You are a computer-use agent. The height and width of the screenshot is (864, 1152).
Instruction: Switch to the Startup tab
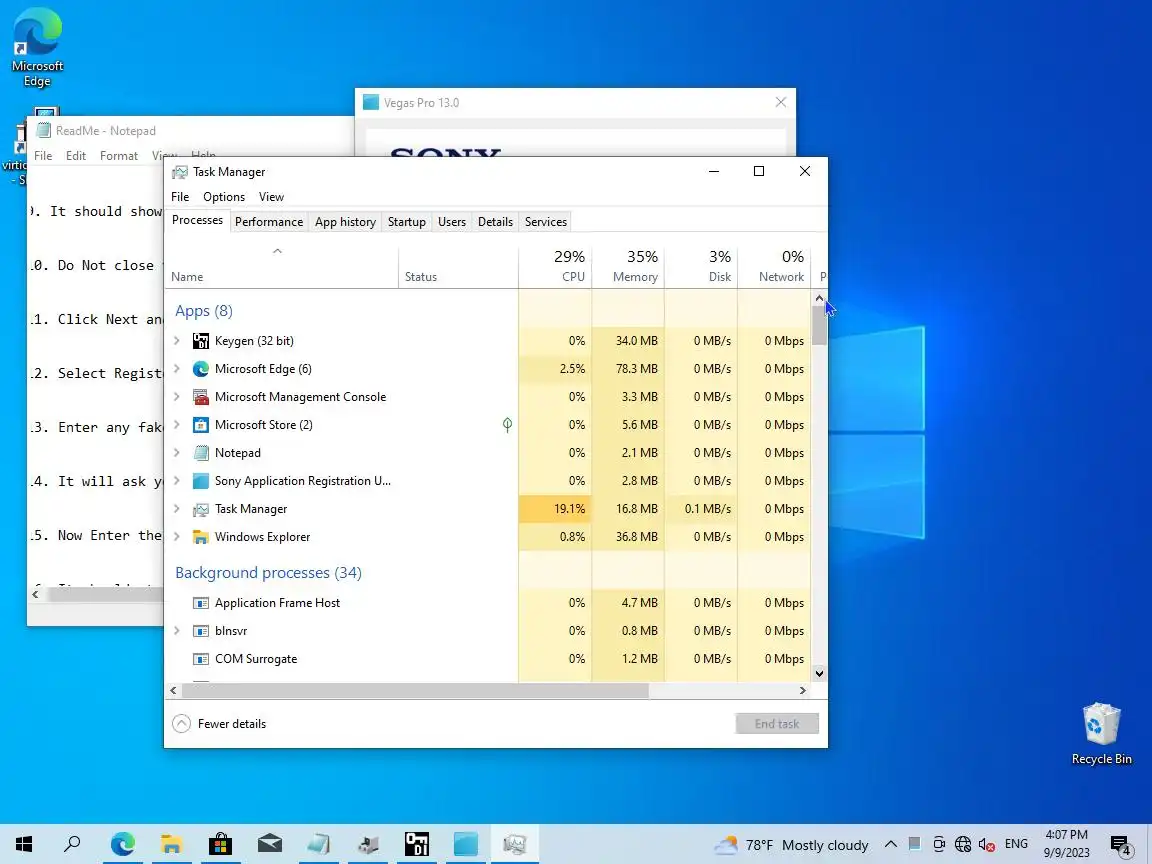pos(406,222)
